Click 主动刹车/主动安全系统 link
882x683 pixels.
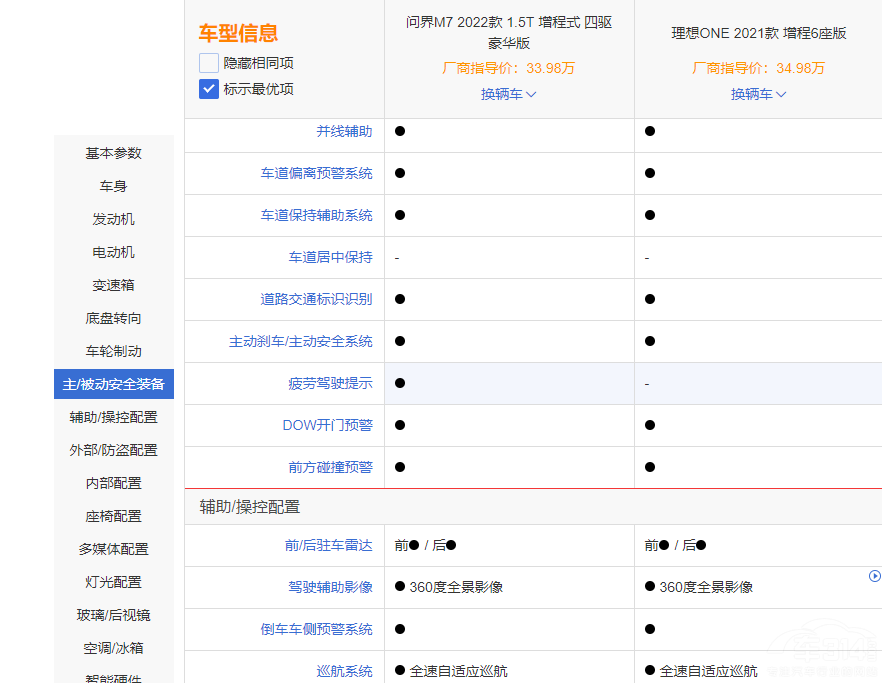tap(300, 341)
